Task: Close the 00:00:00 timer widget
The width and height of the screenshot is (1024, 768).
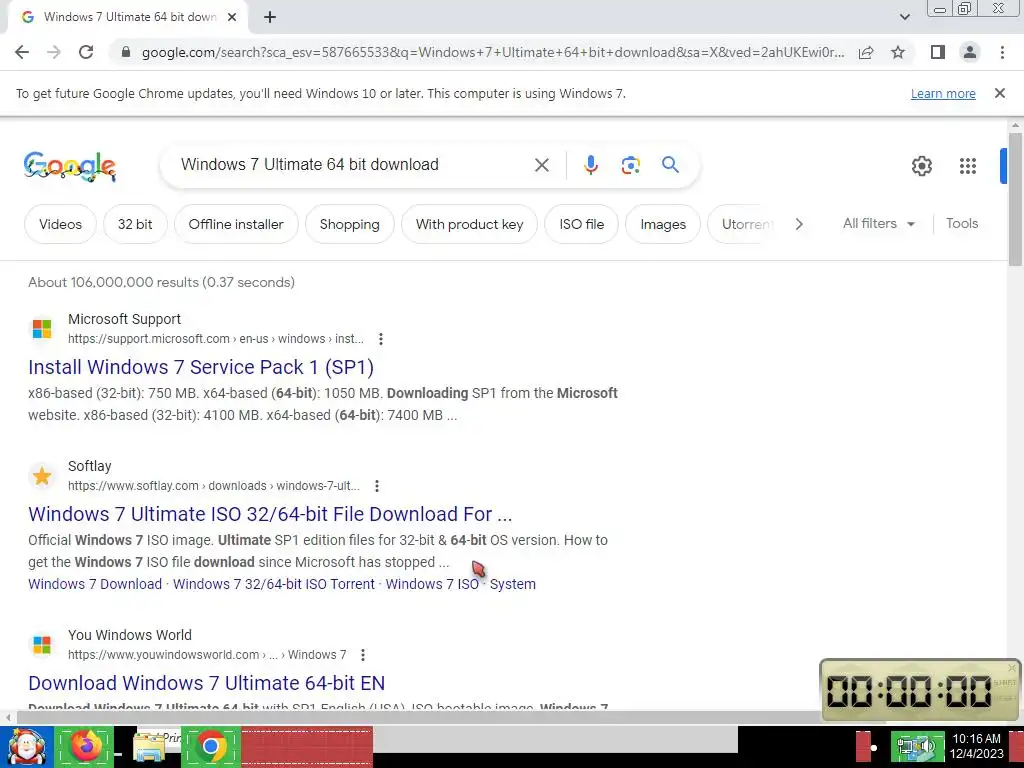Action: coord(1012,667)
